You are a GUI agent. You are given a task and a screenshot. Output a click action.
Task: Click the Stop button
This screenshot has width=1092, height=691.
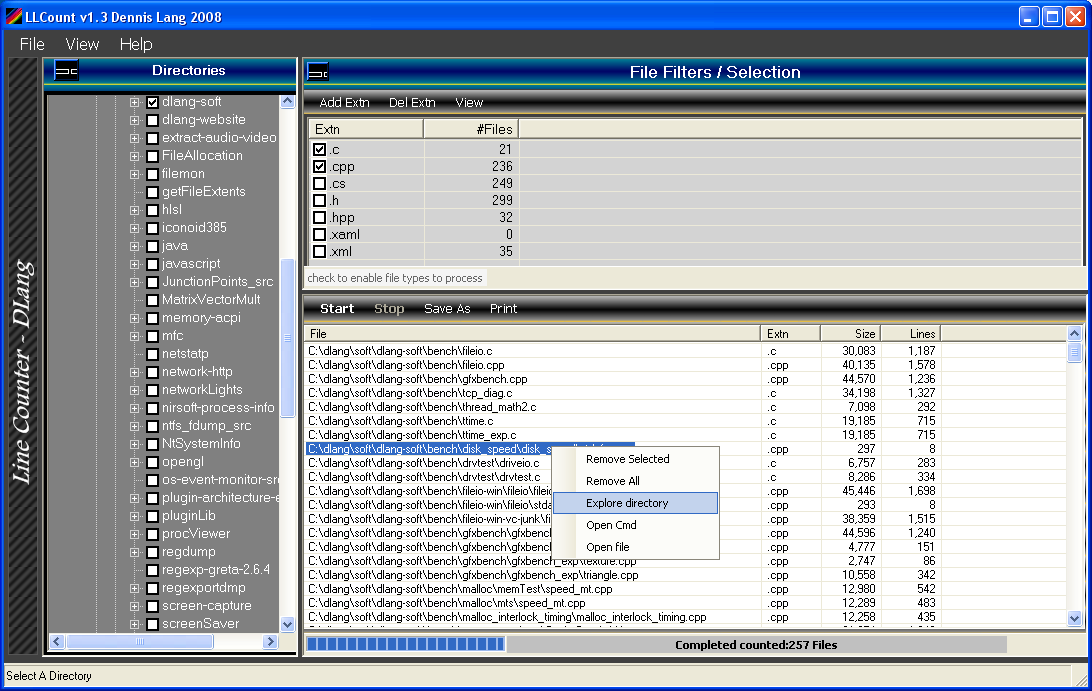click(389, 309)
